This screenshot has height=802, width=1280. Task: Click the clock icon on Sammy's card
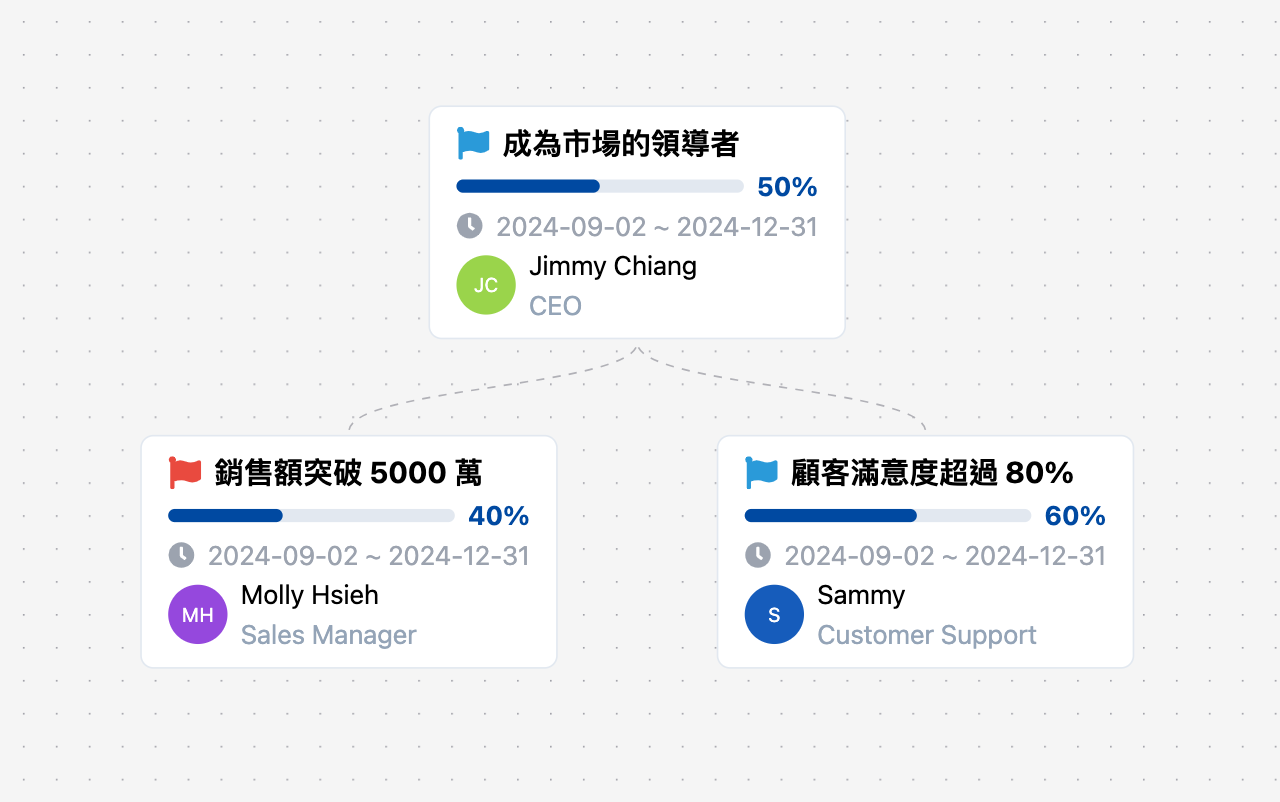[x=758, y=555]
